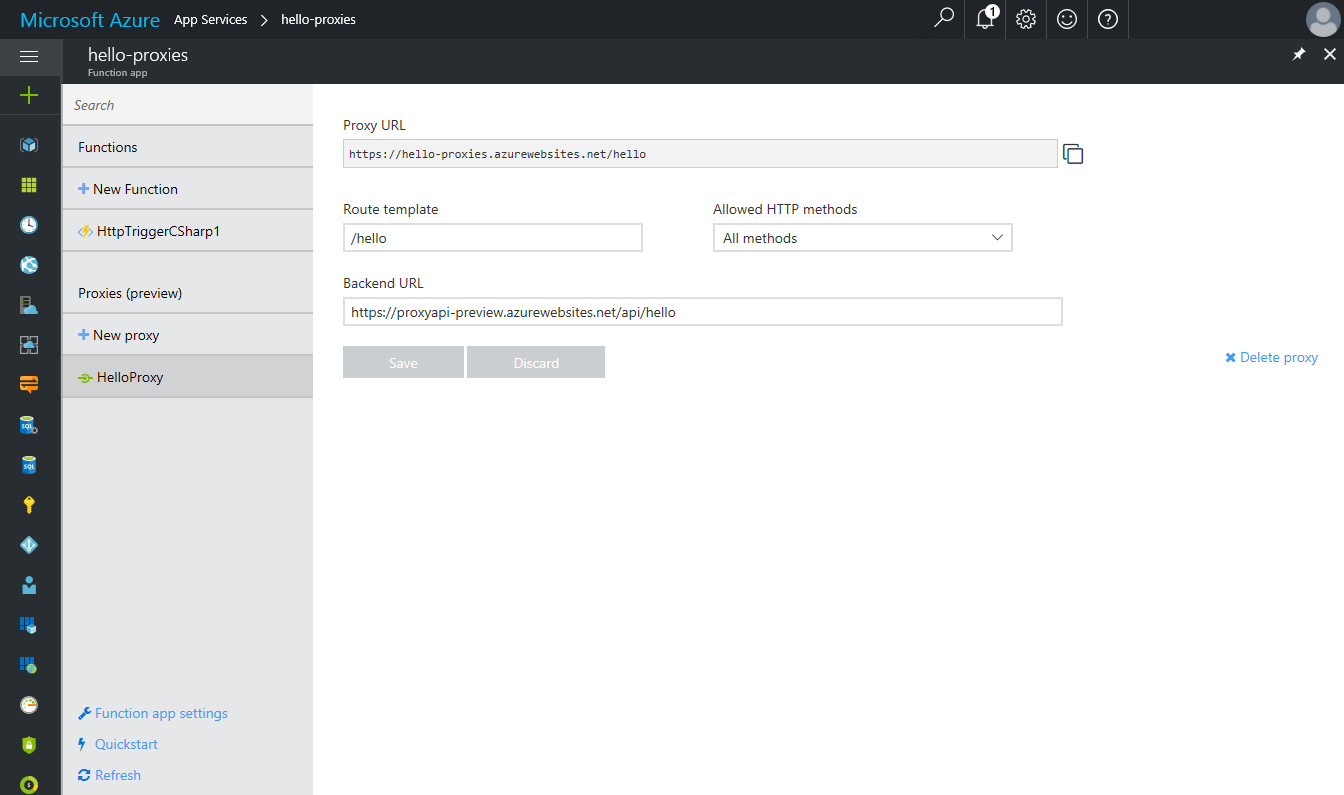1344x795 pixels.
Task: Click into the Backend URL field
Action: point(702,311)
